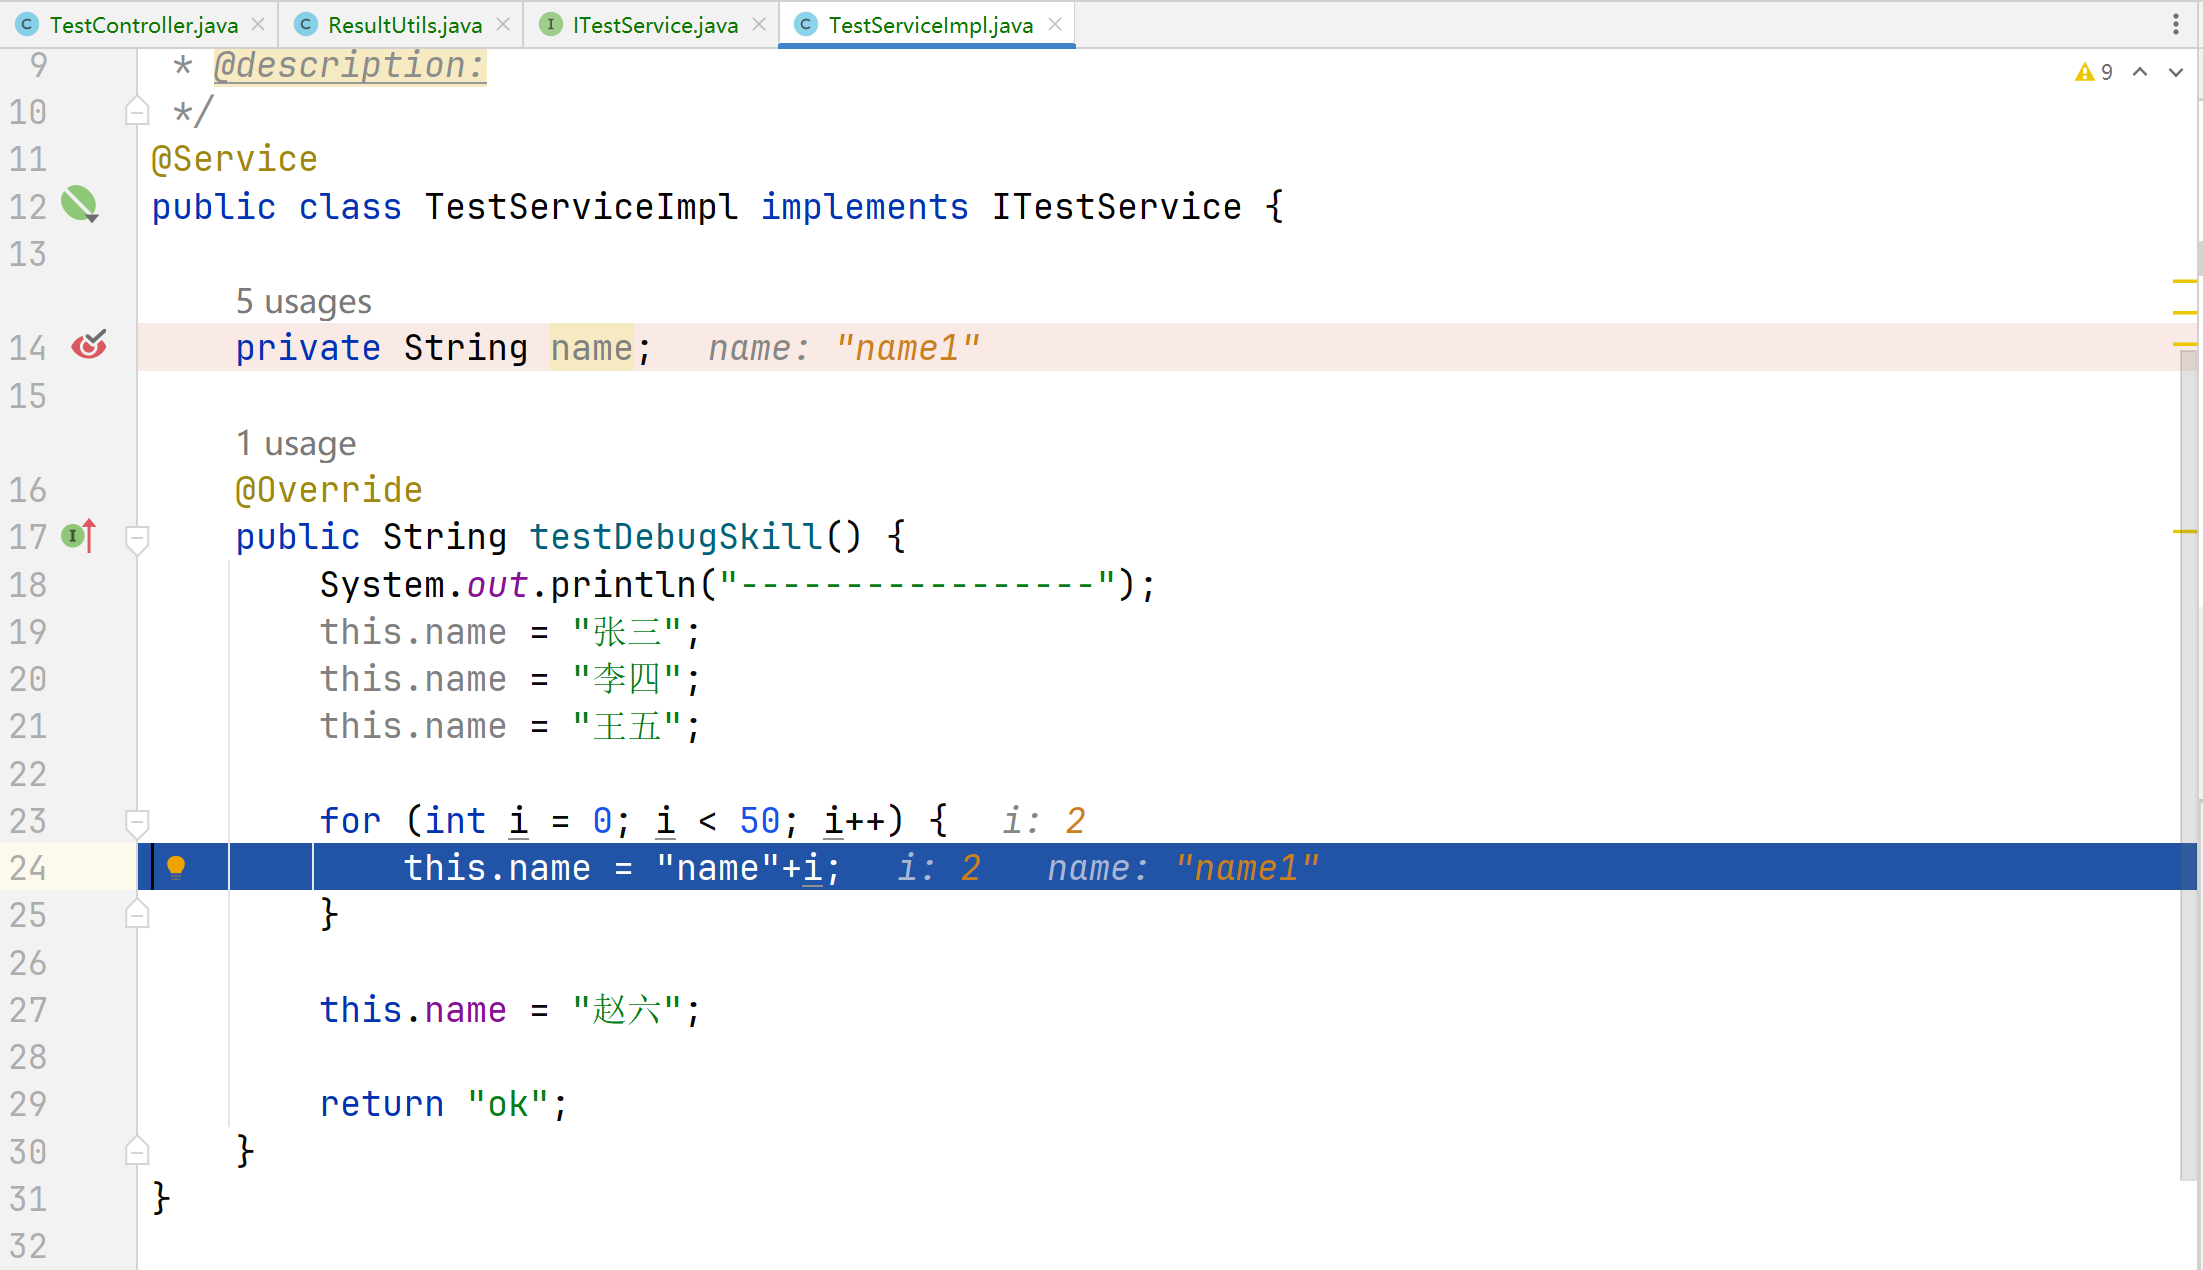Switch to the ITestService.java tab
This screenshot has height=1270, width=2203.
655,24
